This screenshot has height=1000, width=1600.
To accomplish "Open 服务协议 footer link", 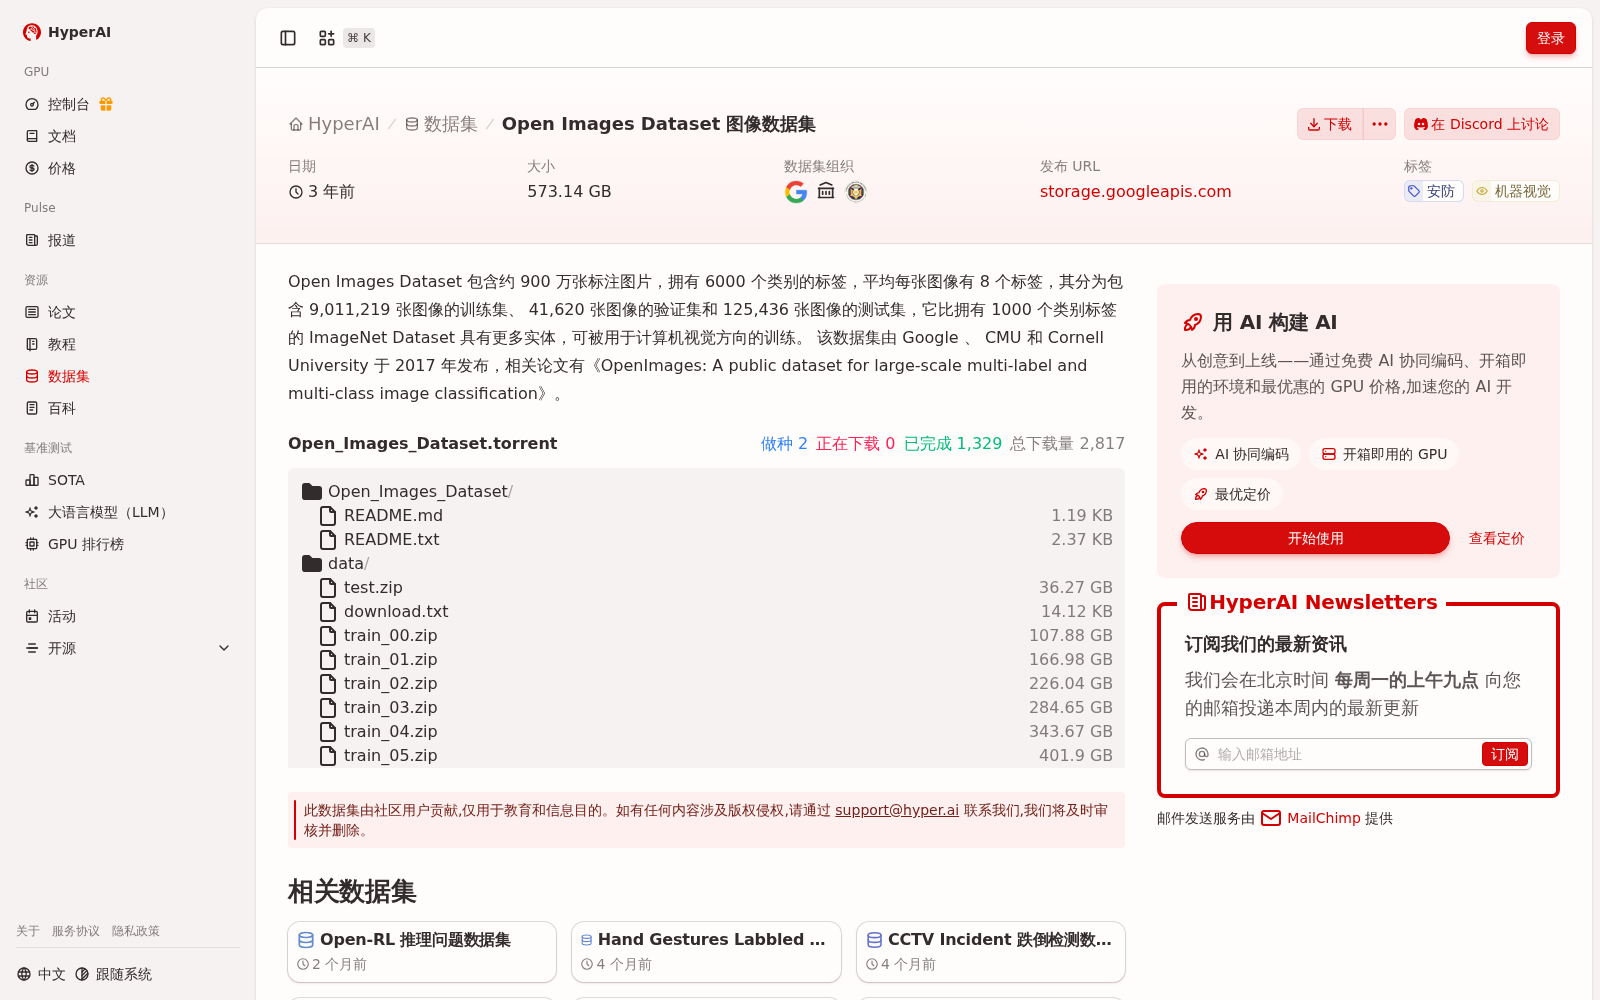I will tap(76, 931).
